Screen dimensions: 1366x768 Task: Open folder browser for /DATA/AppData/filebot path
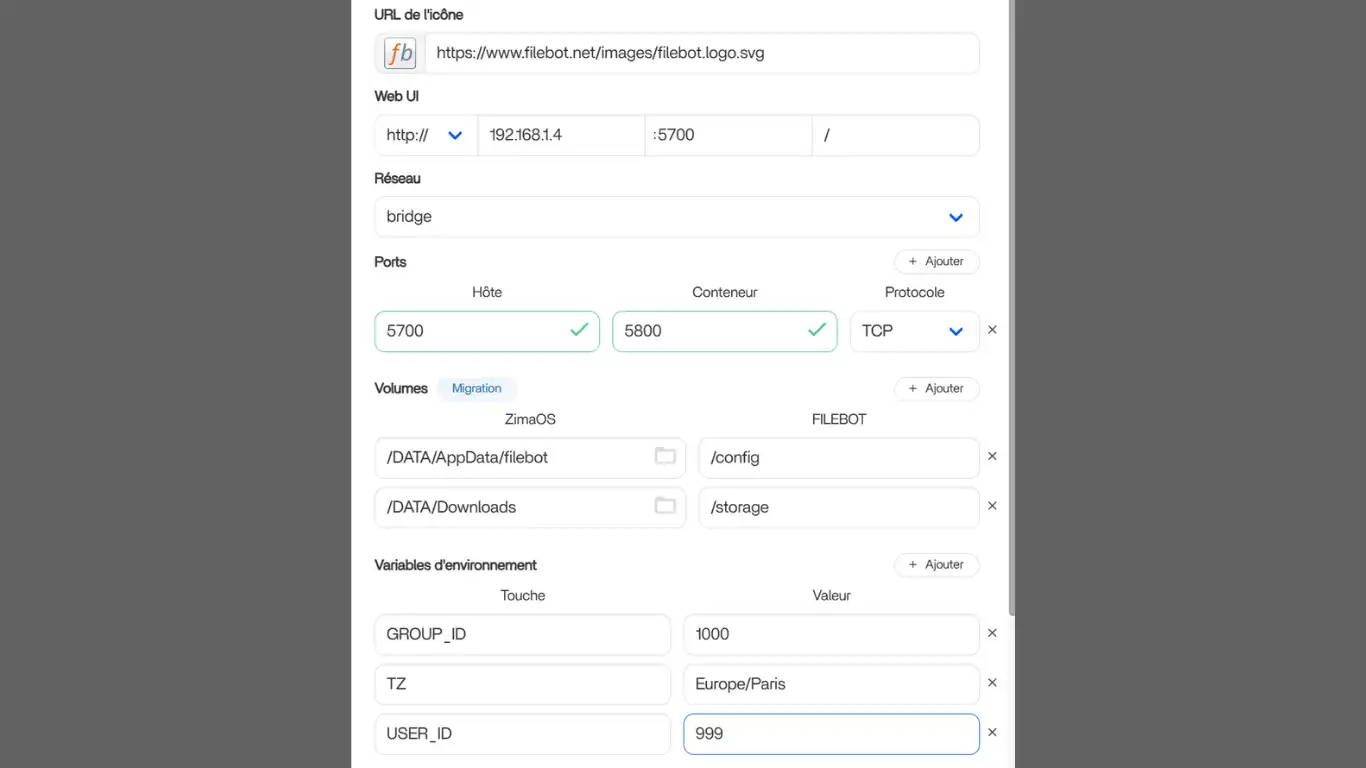pyautogui.click(x=665, y=457)
